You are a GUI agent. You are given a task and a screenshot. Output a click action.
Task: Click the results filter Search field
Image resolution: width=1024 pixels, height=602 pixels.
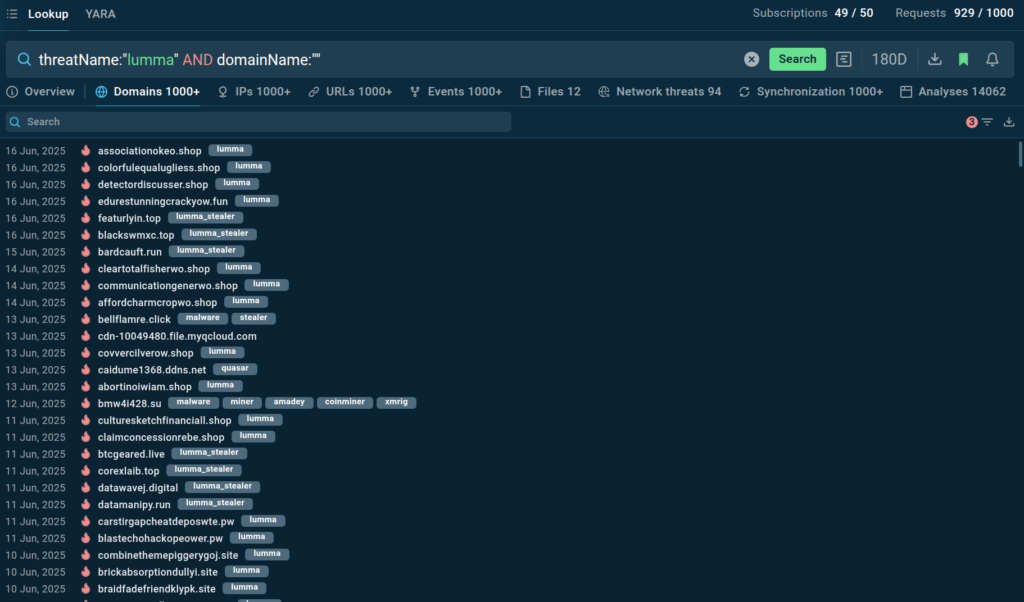pyautogui.click(x=260, y=122)
